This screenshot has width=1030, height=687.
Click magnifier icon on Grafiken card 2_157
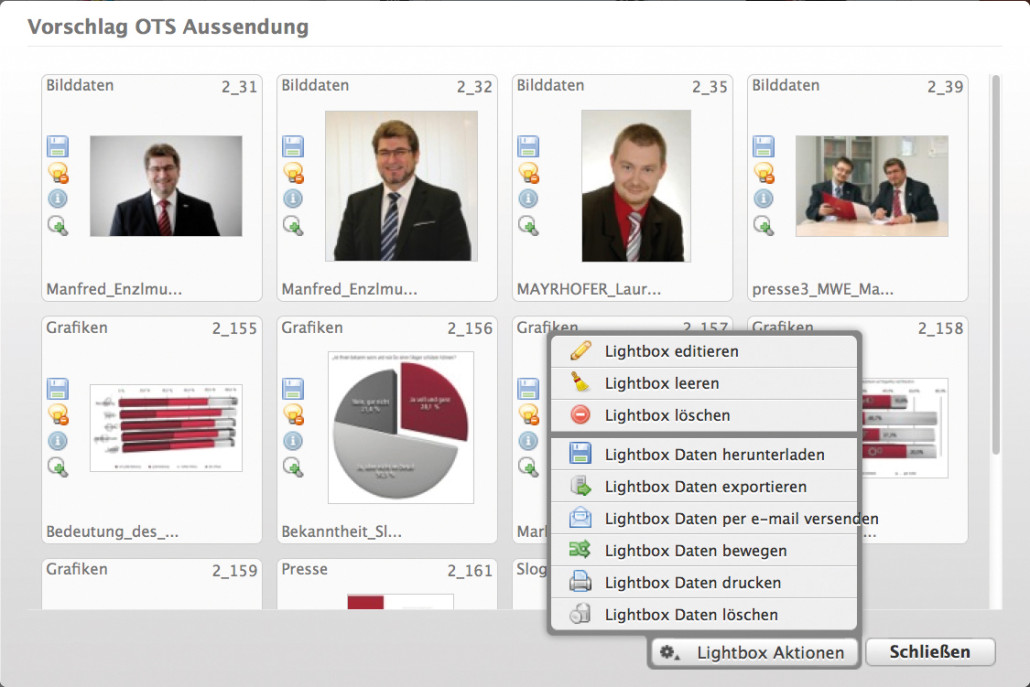click(529, 468)
